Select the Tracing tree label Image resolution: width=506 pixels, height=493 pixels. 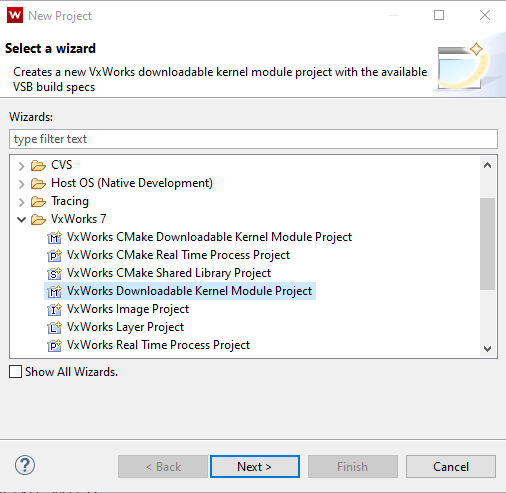click(x=70, y=201)
